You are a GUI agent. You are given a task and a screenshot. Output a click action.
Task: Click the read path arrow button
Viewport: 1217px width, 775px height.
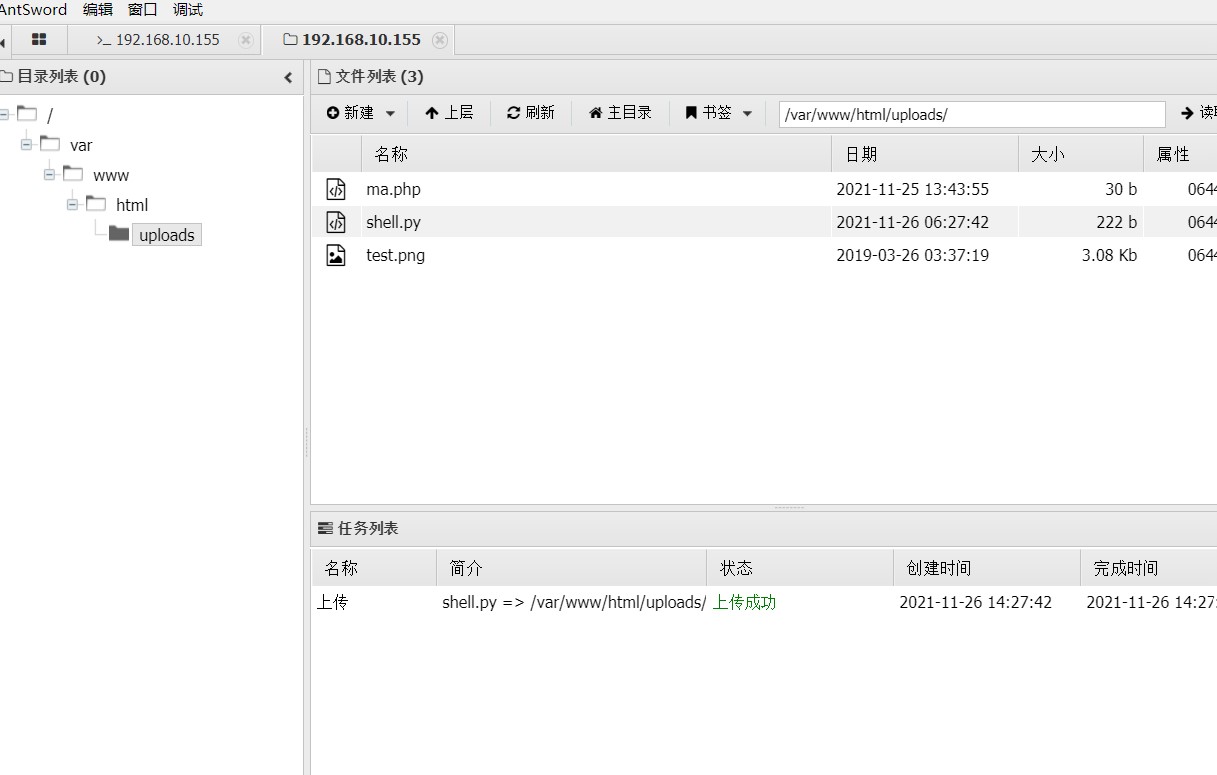tap(1196, 113)
